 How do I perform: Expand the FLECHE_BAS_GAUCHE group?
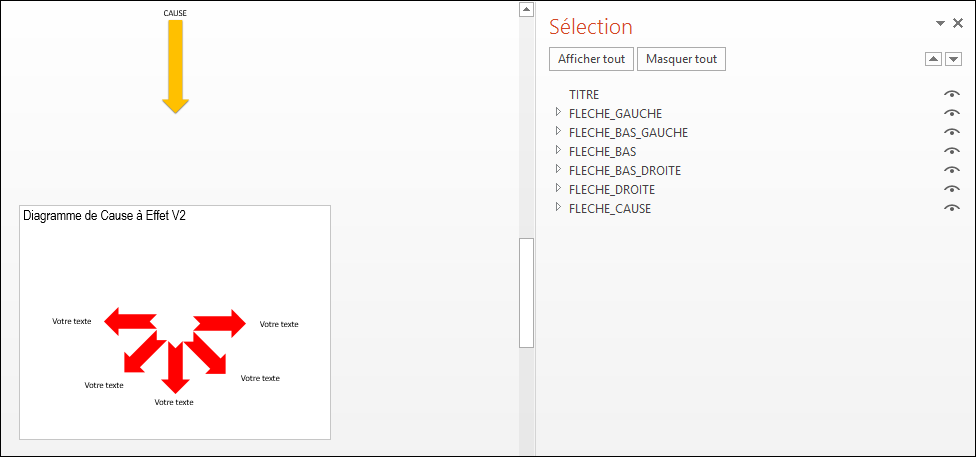click(x=558, y=131)
